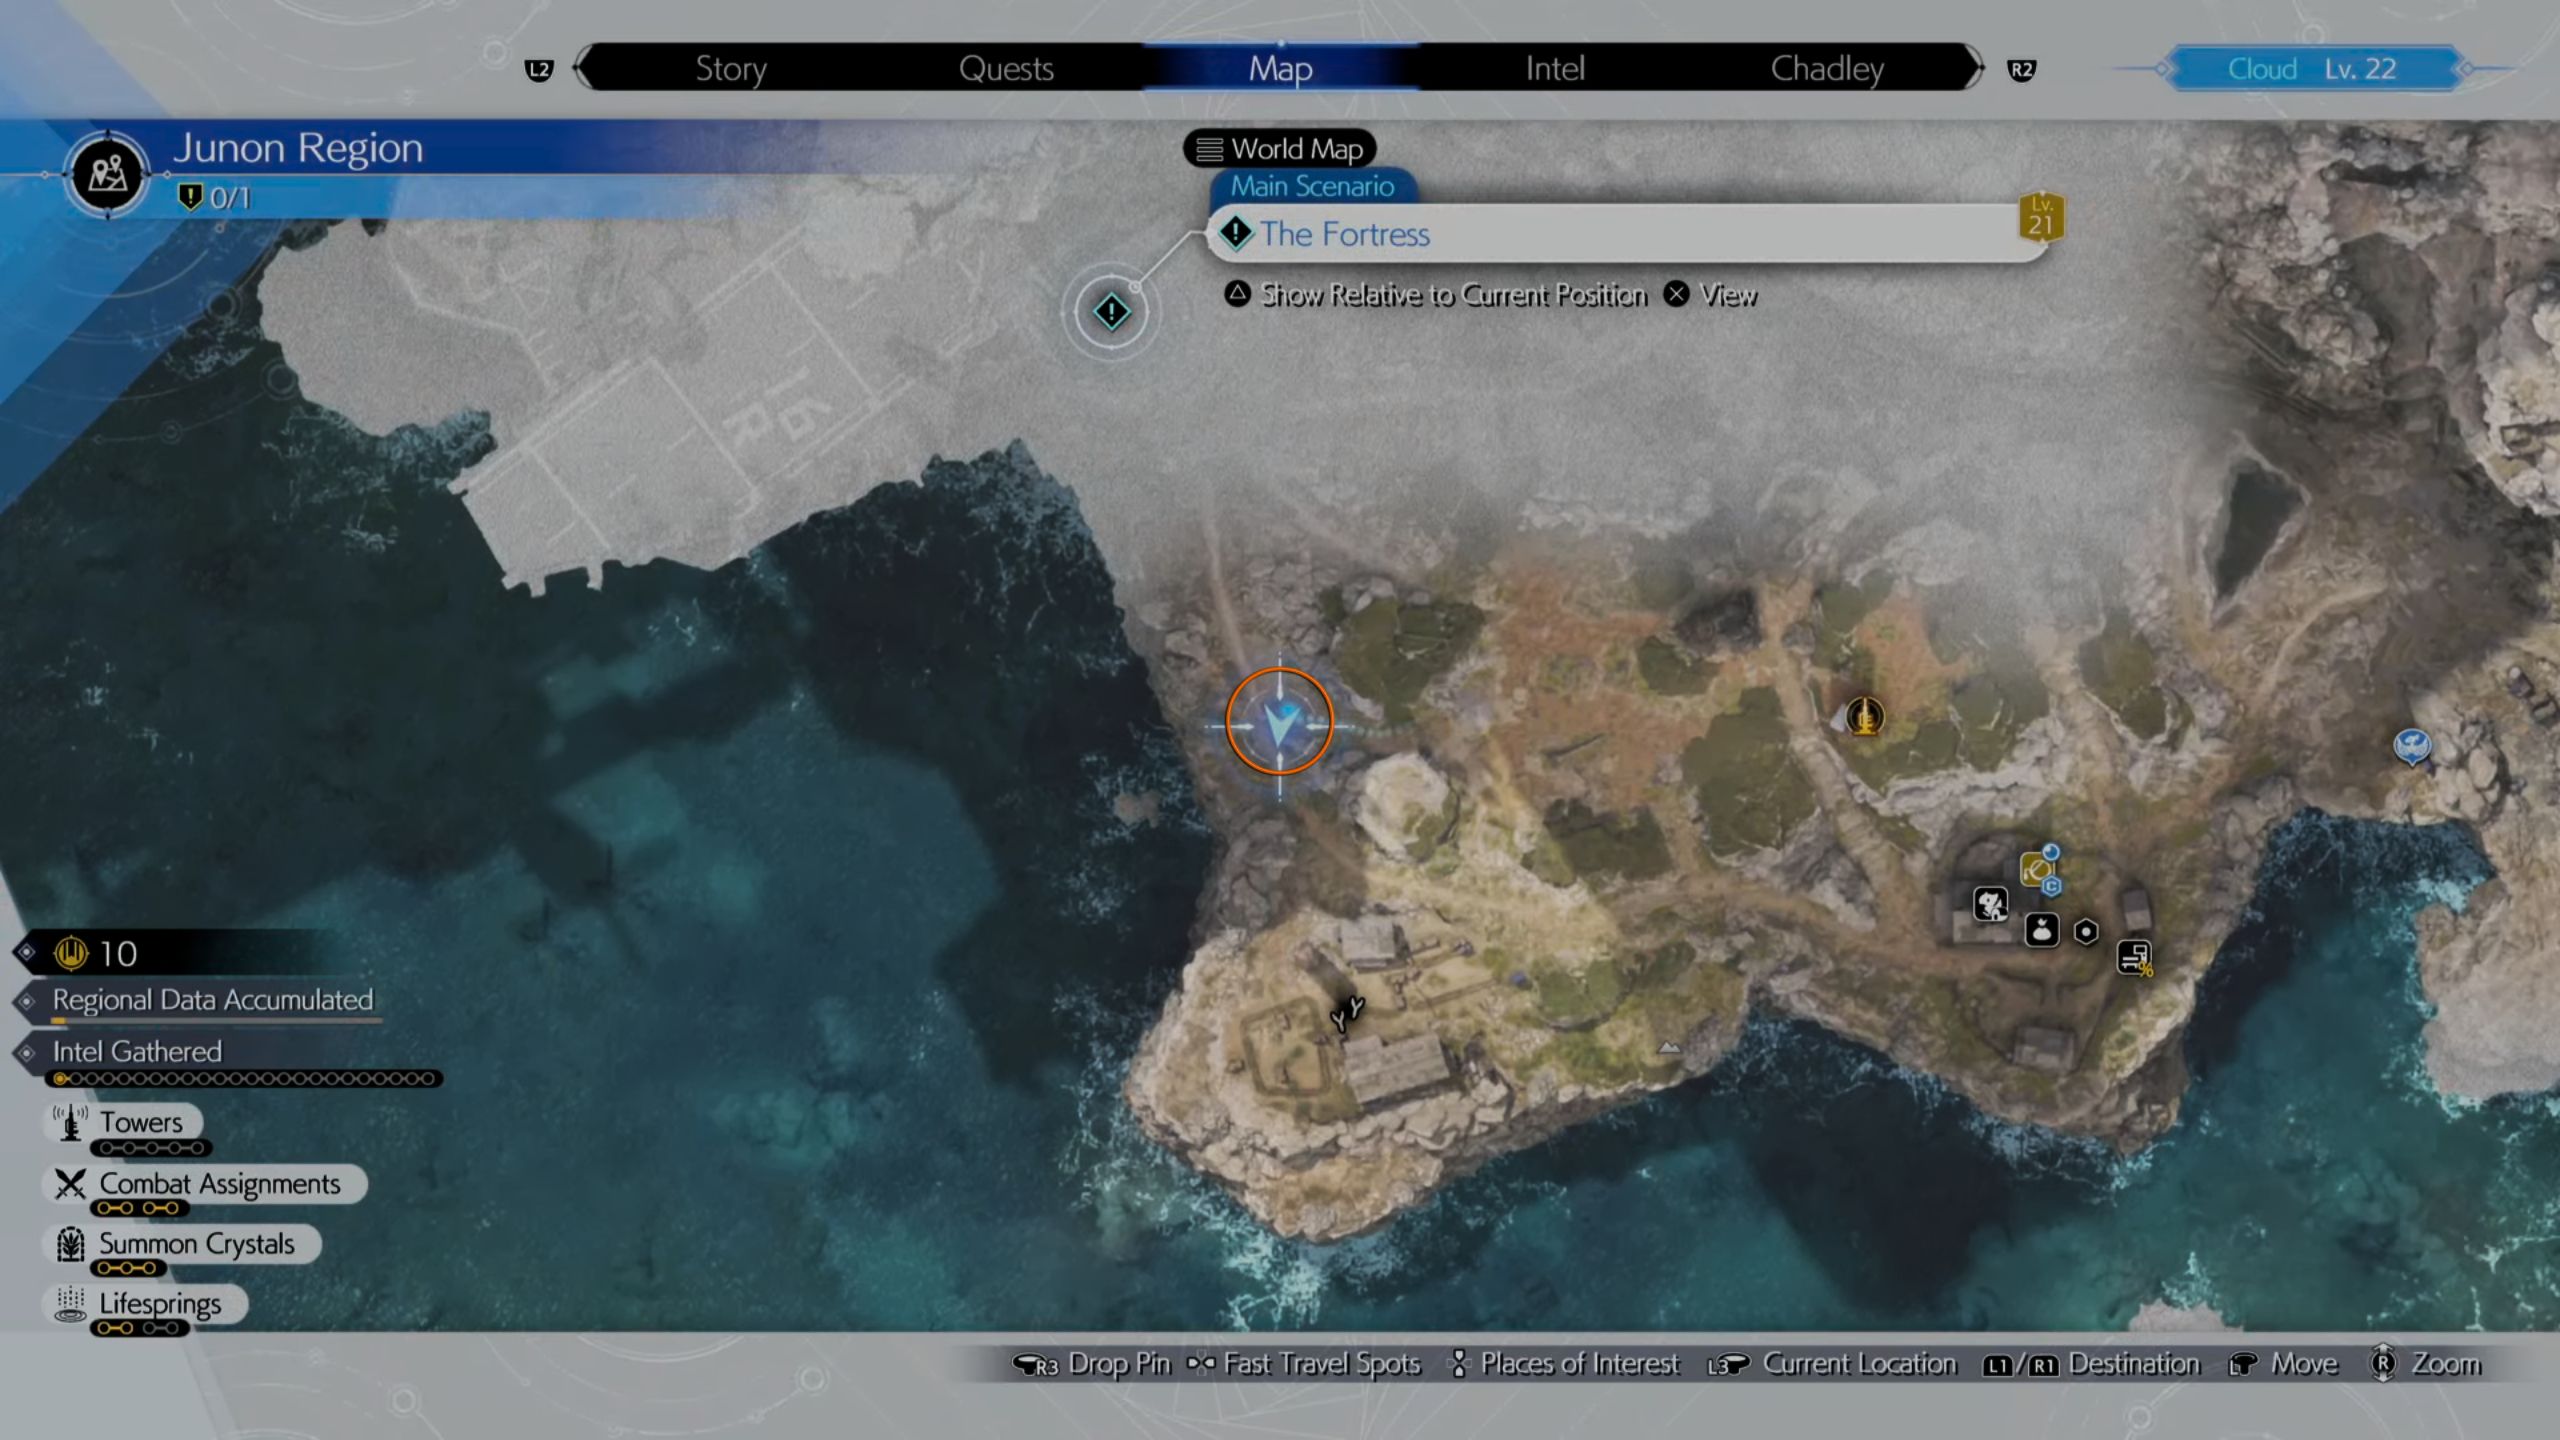This screenshot has width=2560, height=1440.
Task: Click the Combat Assignments label
Action: 220,1184
